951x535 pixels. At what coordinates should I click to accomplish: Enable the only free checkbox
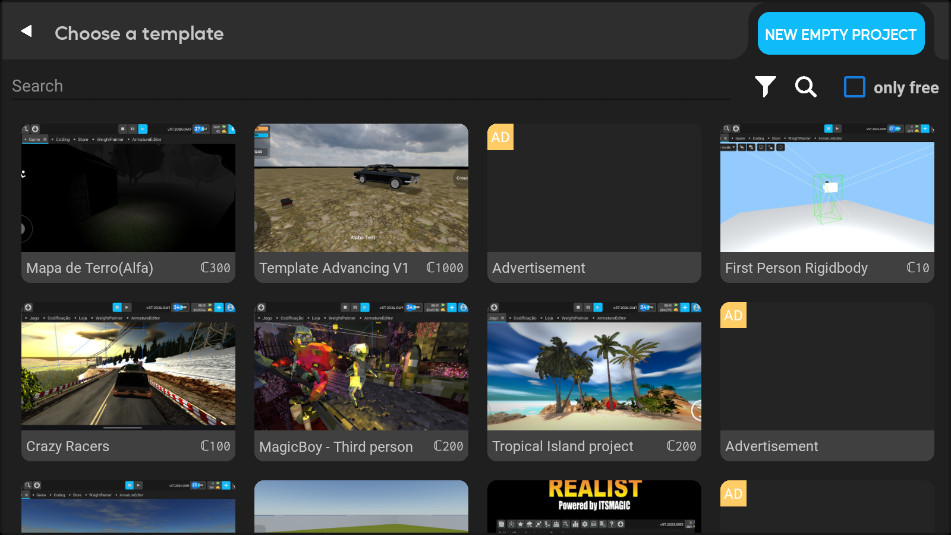click(854, 87)
